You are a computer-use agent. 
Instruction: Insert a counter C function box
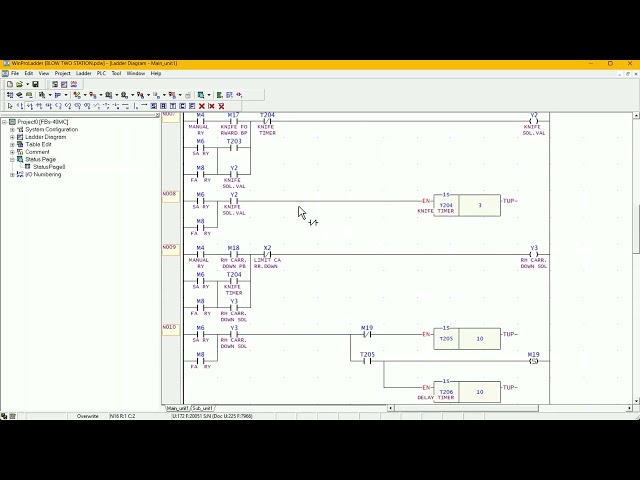pyautogui.click(x=182, y=106)
